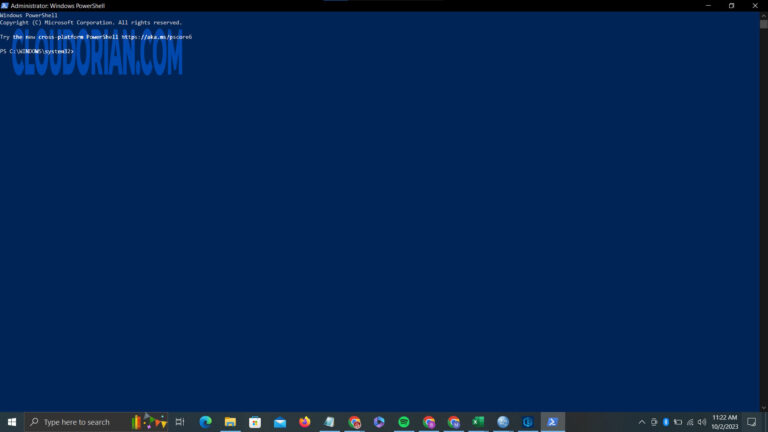Open Microsoft Store from the taskbar
Image resolution: width=768 pixels, height=432 pixels.
(255, 422)
